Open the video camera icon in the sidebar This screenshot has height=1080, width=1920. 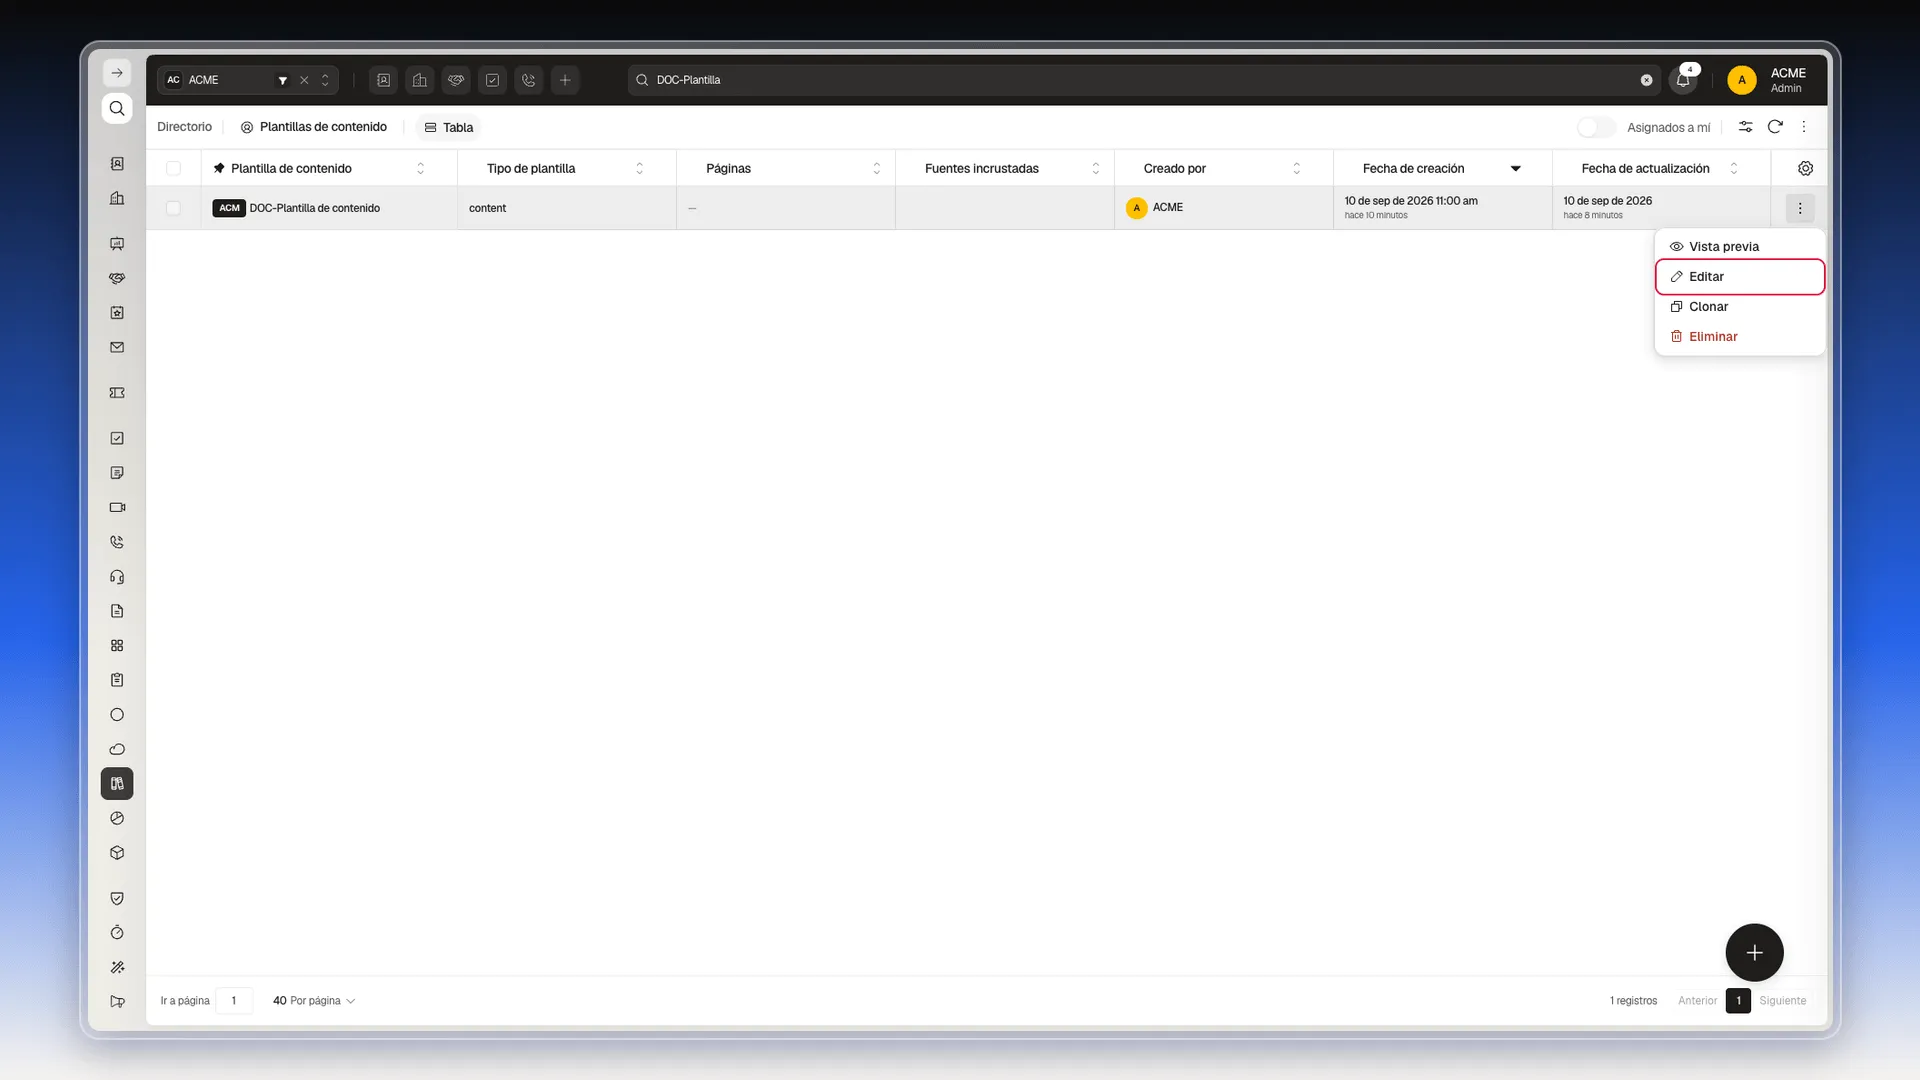(x=117, y=507)
